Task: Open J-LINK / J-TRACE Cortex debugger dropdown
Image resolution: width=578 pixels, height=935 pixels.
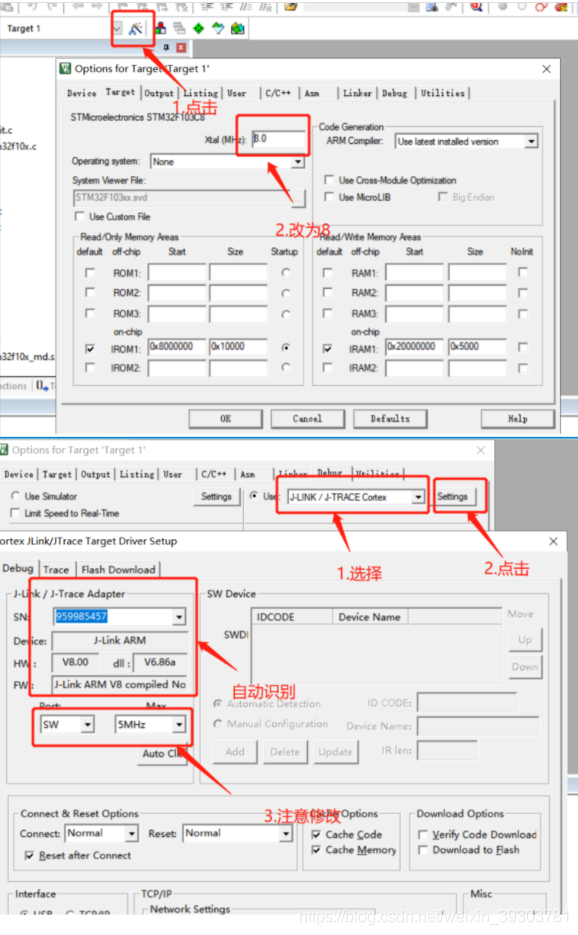Action: (418, 497)
